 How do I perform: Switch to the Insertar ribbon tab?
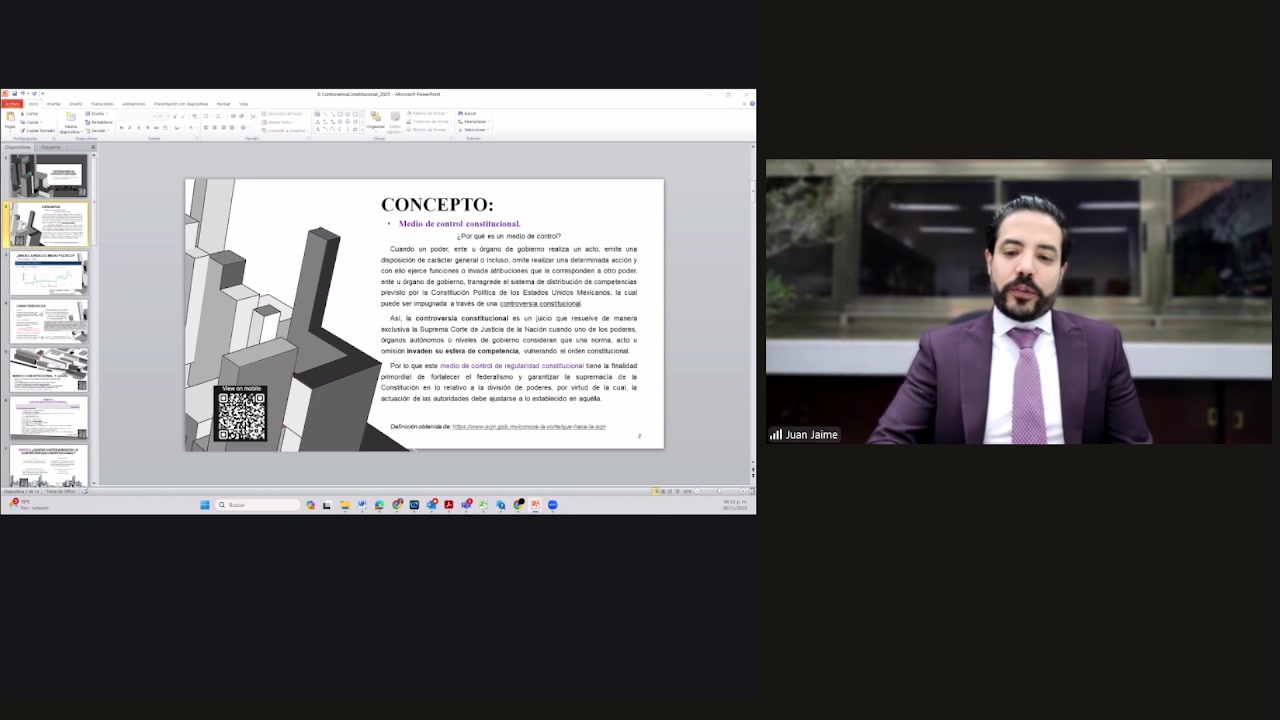coord(54,104)
